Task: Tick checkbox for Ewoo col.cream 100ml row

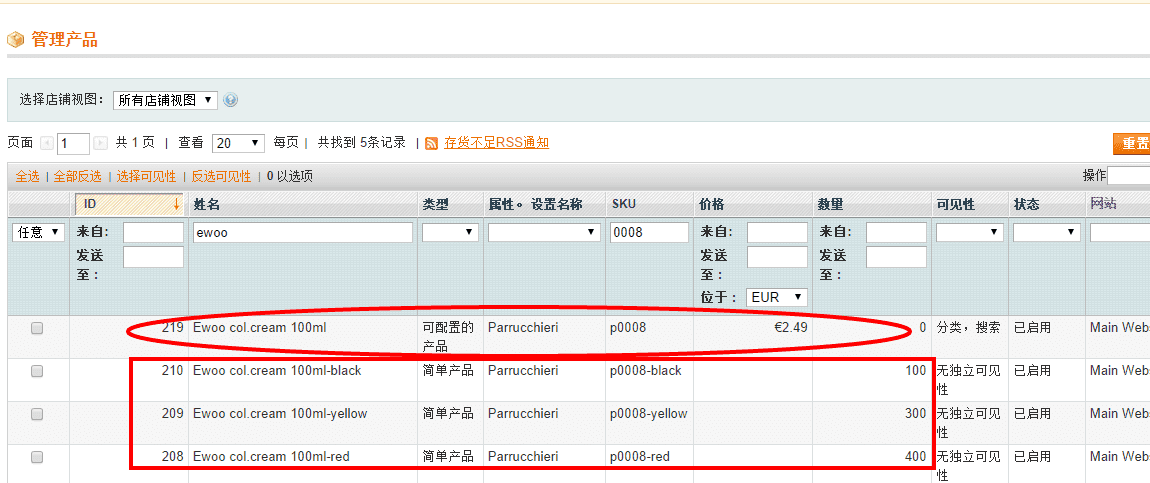Action: coord(37,329)
